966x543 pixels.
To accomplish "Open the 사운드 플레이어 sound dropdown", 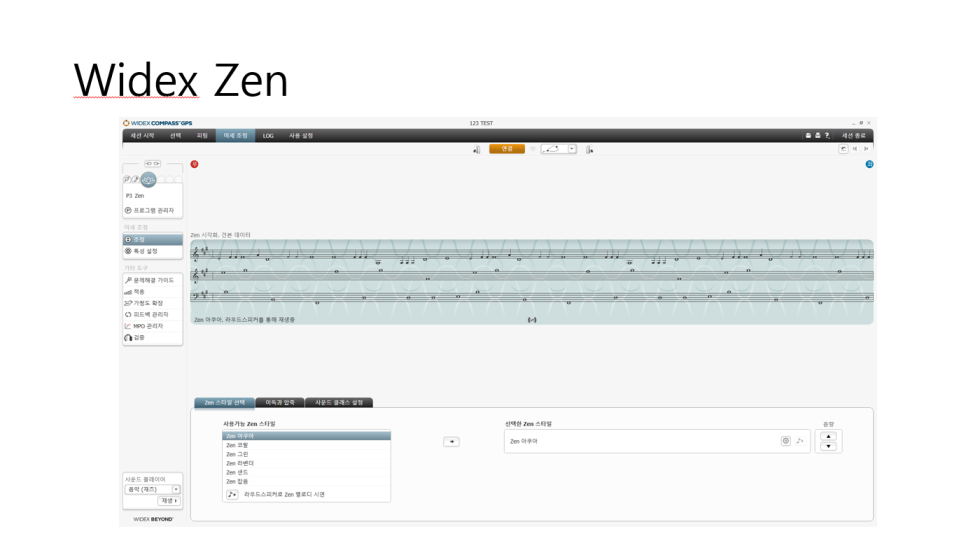I will (153, 489).
